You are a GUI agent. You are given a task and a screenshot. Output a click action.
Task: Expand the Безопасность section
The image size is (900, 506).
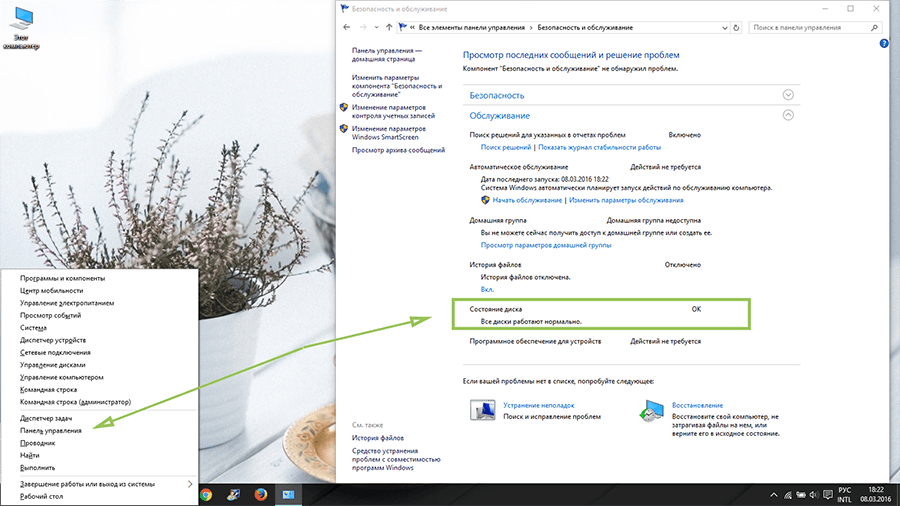pos(788,95)
